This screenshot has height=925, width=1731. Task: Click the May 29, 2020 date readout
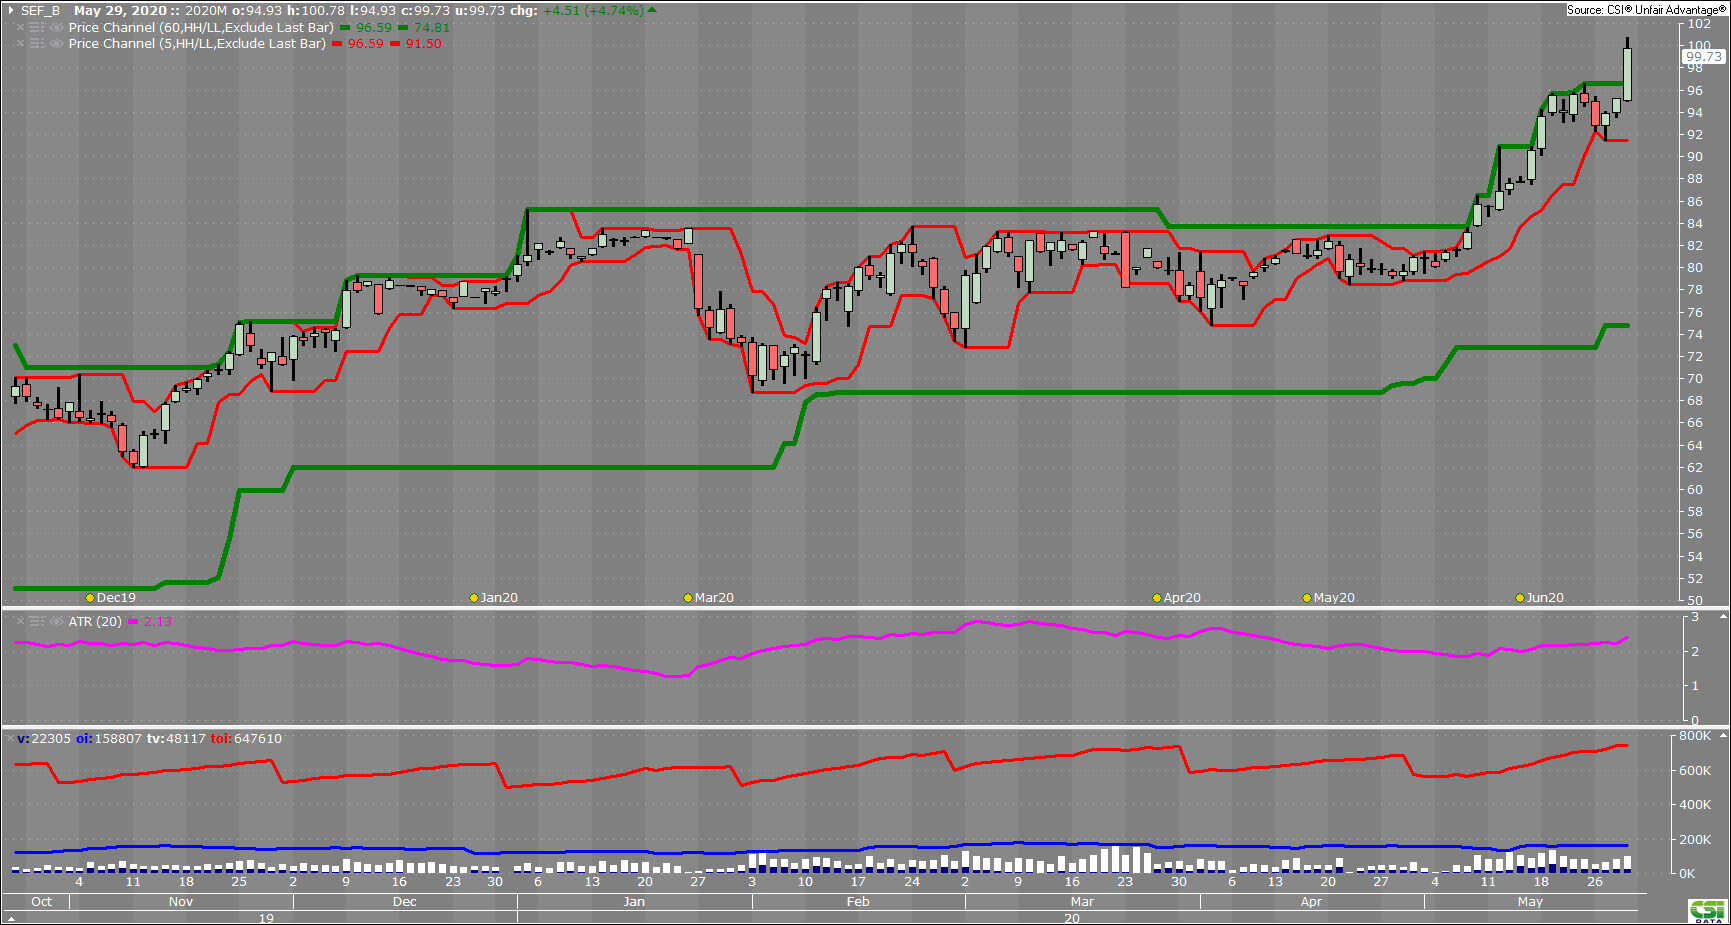click(120, 11)
